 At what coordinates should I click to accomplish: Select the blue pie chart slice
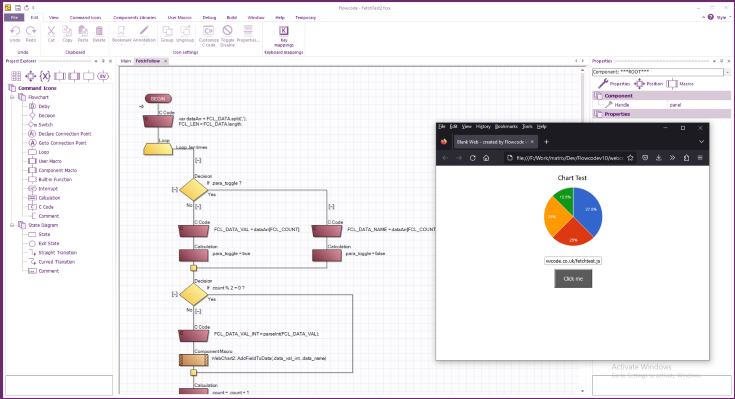(588, 213)
